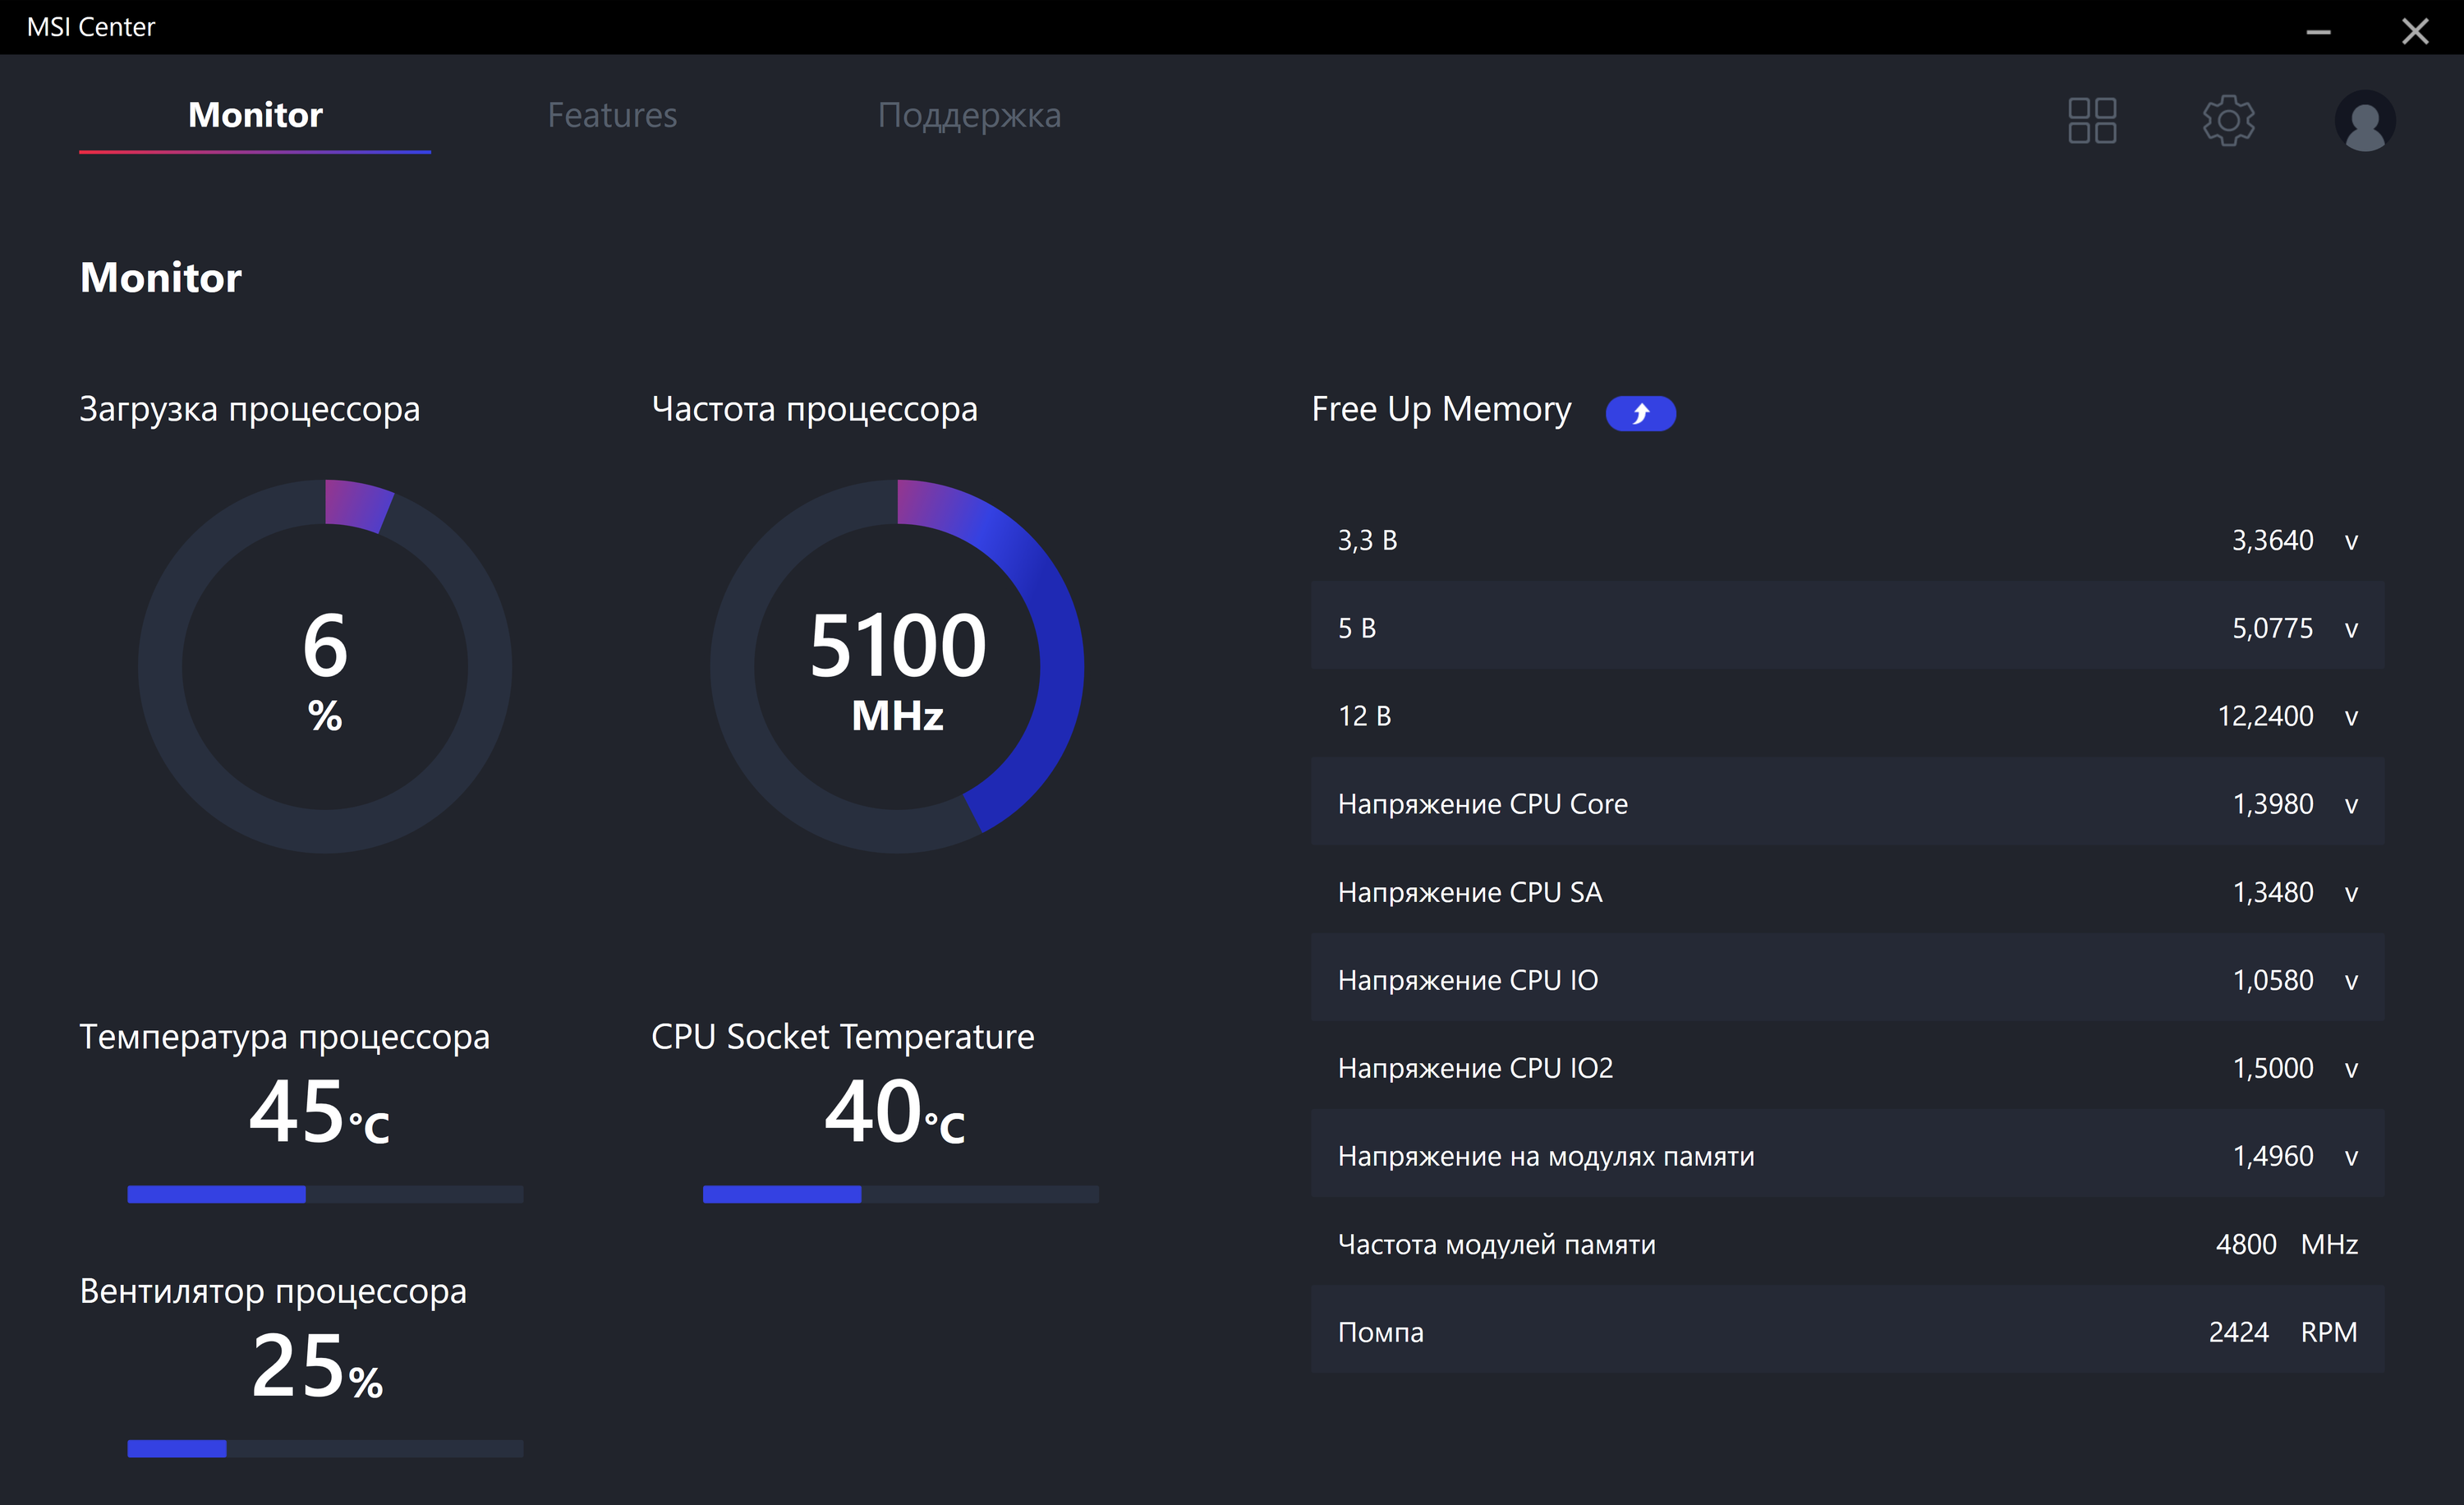Viewport: 2464px width, 1505px height.
Task: Open the Поддержка tab
Action: pyautogui.click(x=968, y=116)
